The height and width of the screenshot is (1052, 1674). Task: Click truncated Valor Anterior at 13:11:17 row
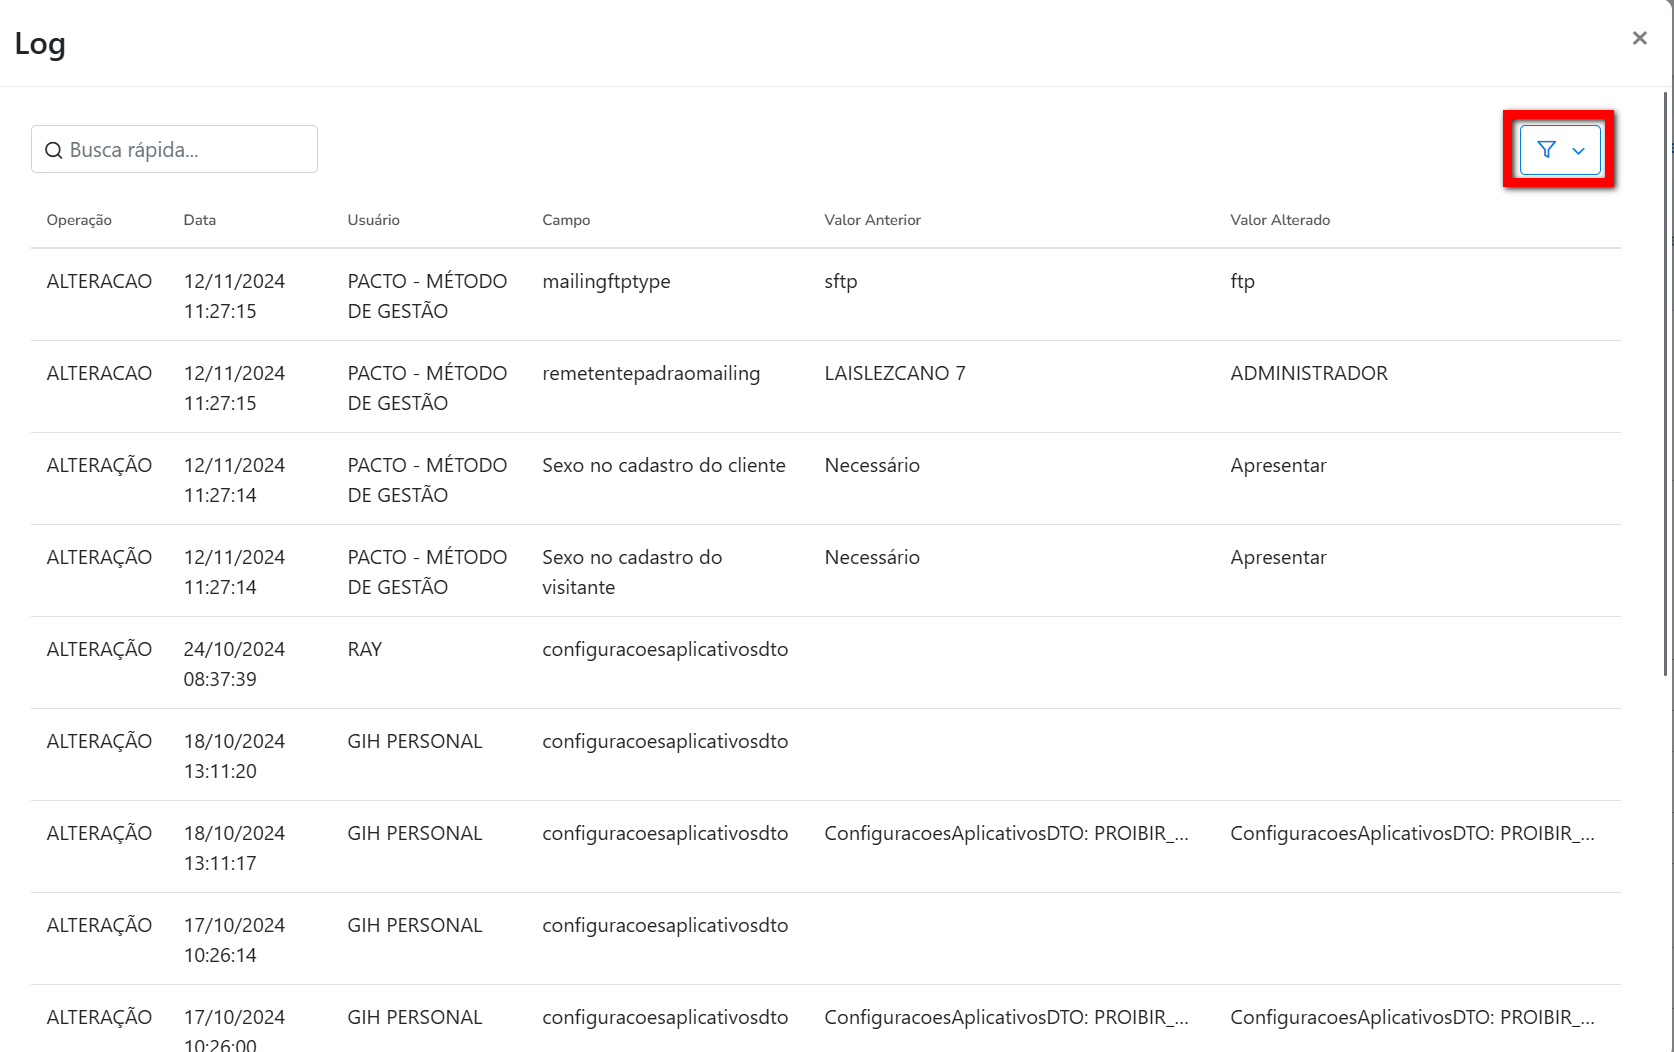click(x=1005, y=834)
